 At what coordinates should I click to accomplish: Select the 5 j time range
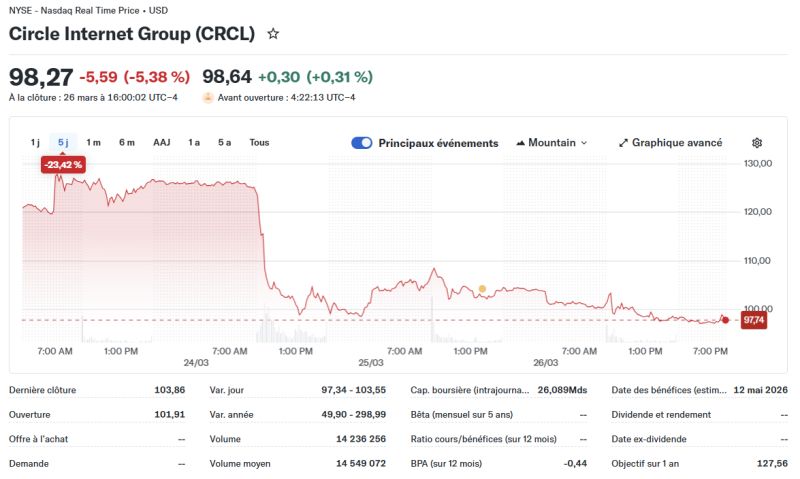pos(63,142)
